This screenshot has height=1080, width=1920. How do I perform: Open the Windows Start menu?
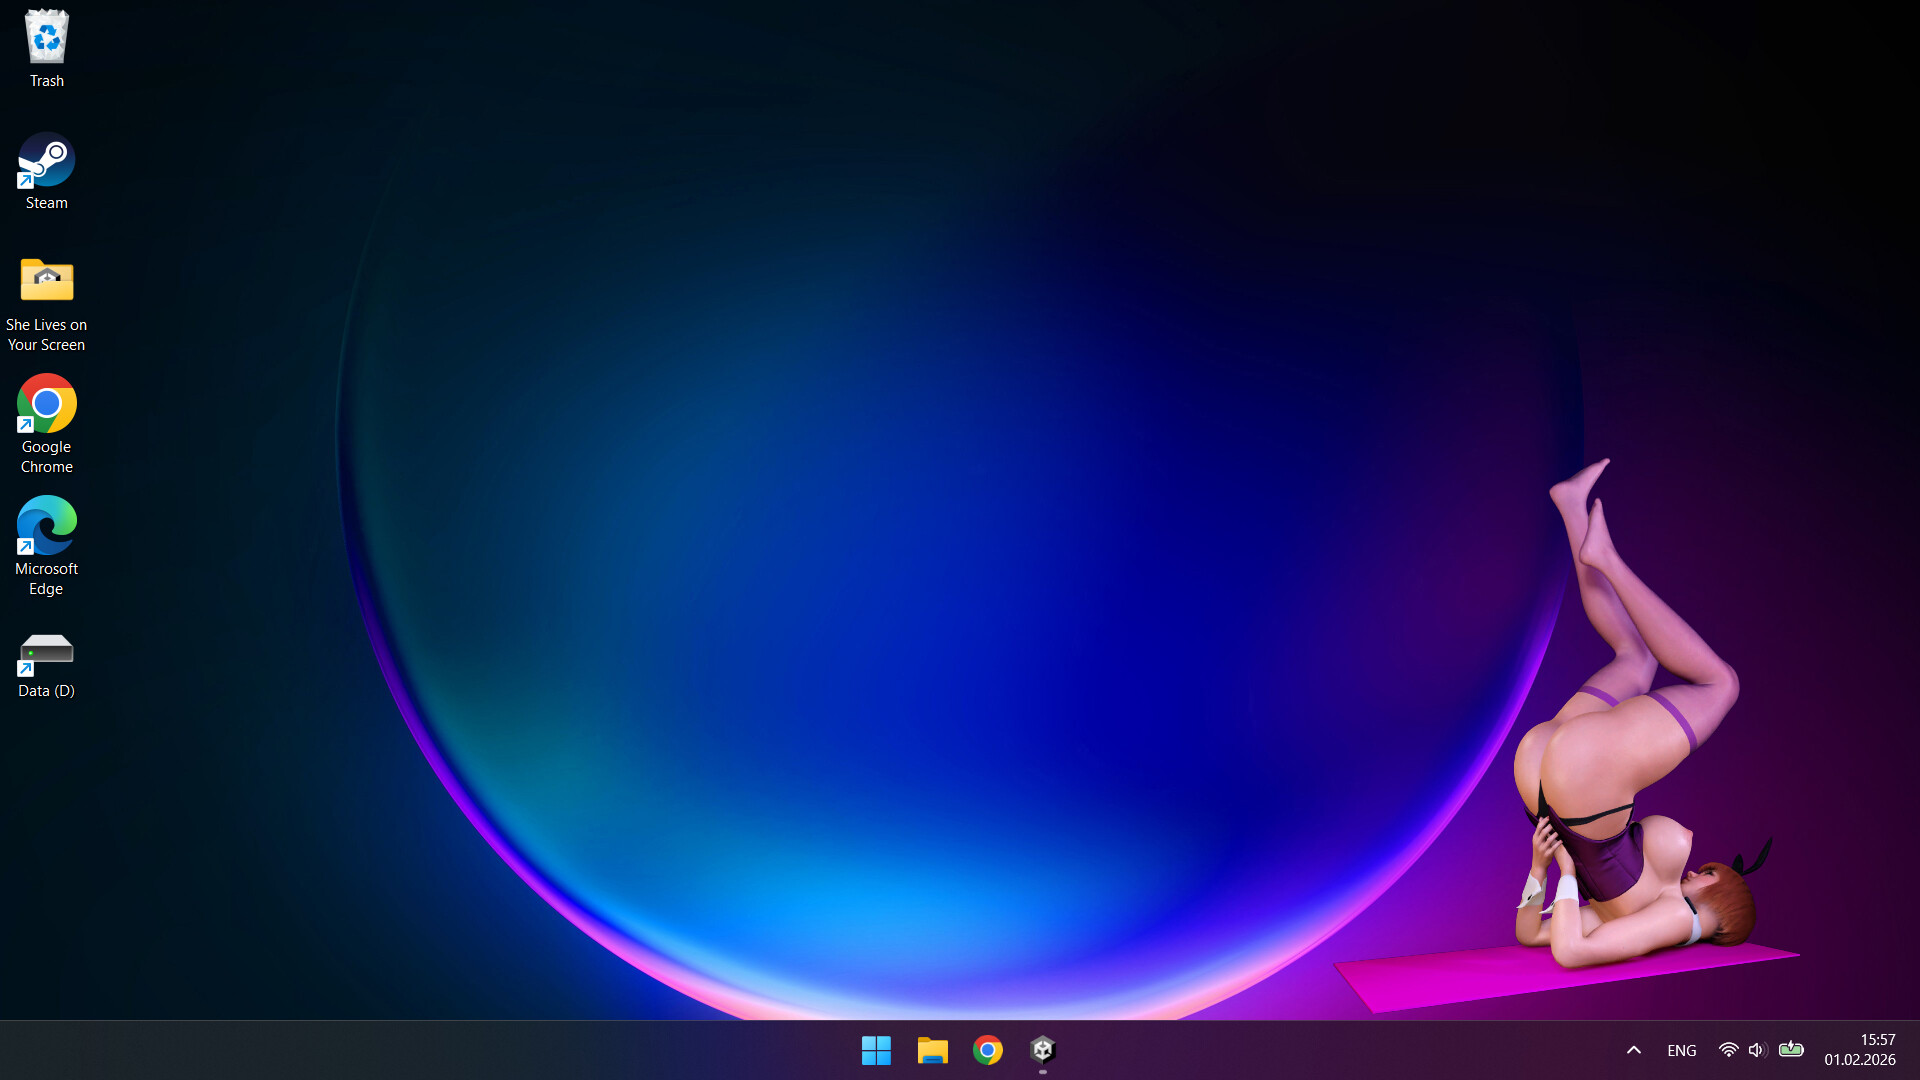pyautogui.click(x=876, y=1050)
